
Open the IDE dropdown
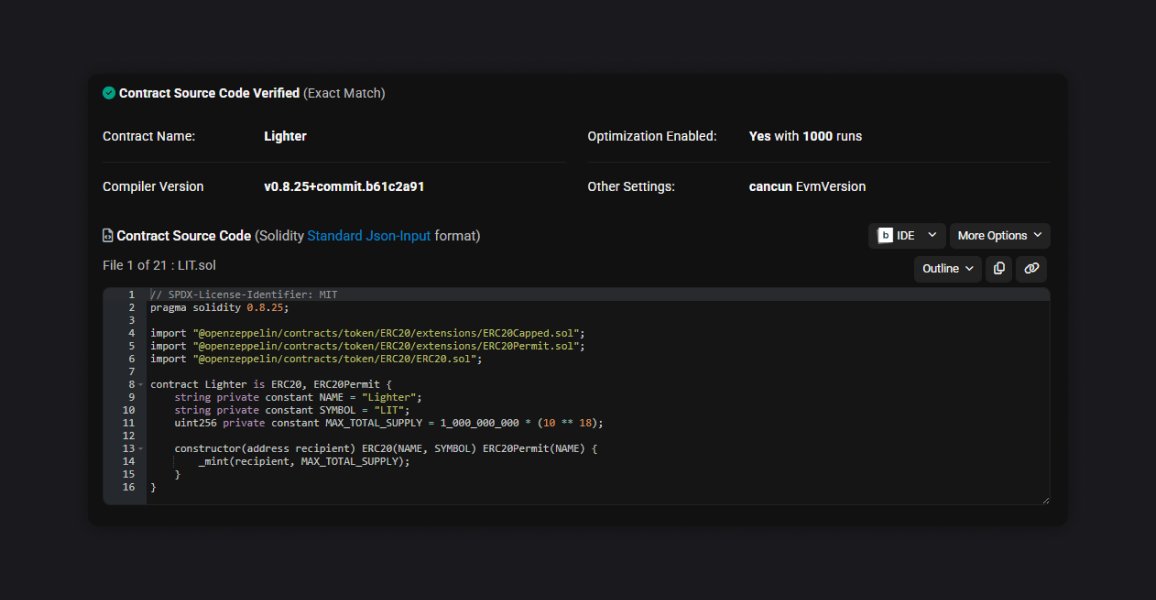click(x=907, y=236)
